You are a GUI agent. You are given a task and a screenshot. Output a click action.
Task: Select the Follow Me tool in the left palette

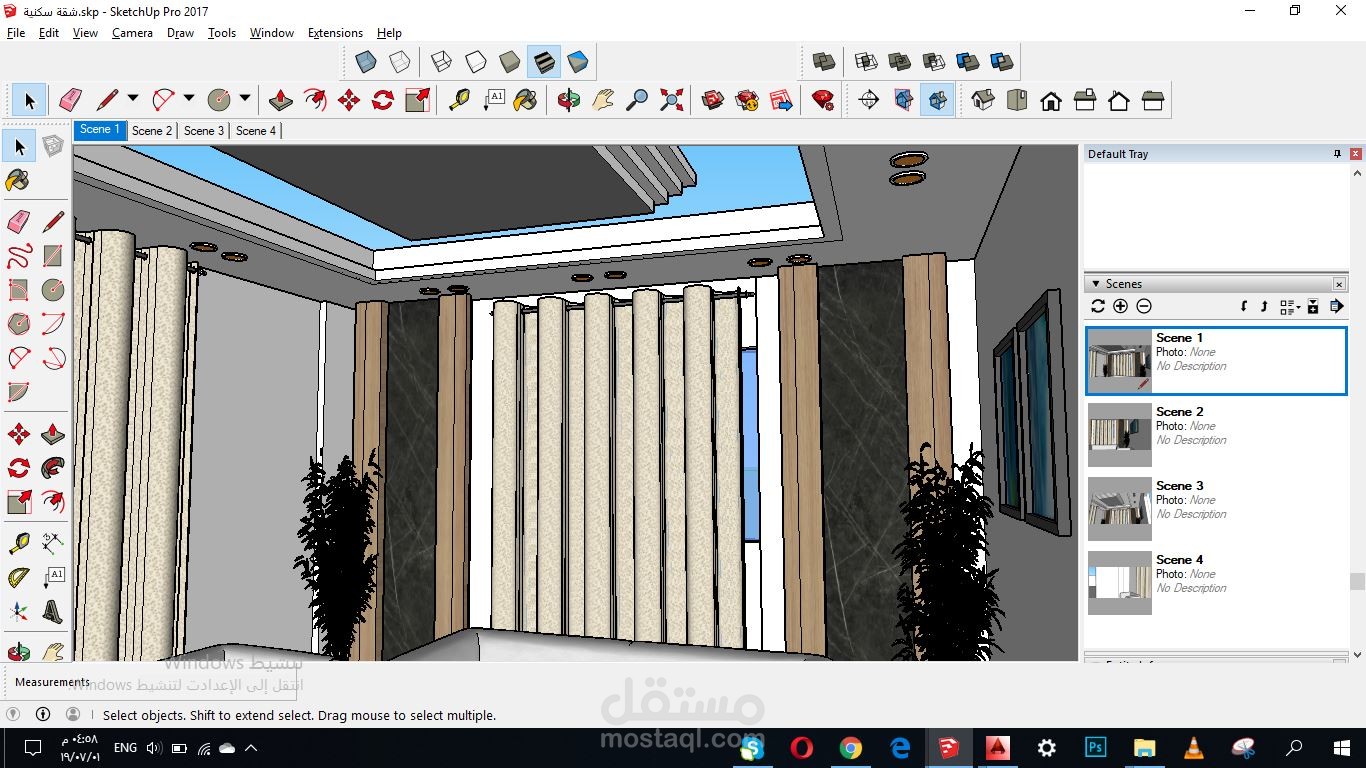[53, 467]
